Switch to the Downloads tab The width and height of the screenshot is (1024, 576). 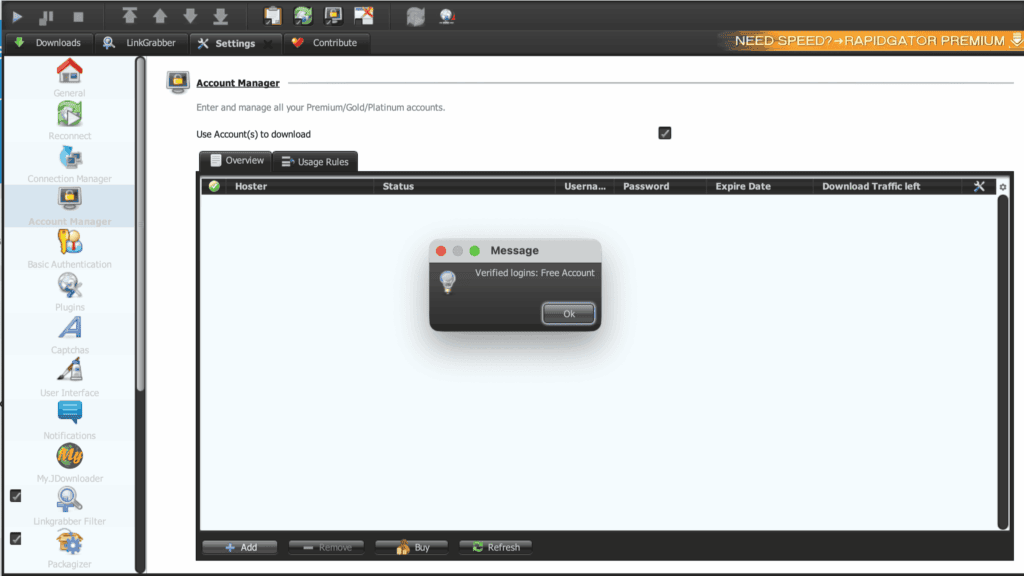(x=48, y=42)
